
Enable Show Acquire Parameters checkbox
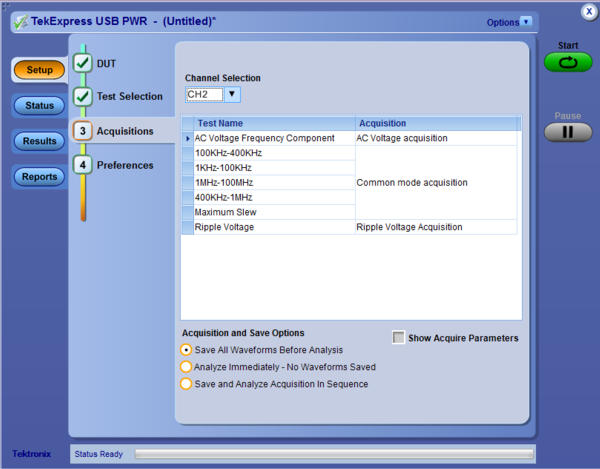coord(398,338)
